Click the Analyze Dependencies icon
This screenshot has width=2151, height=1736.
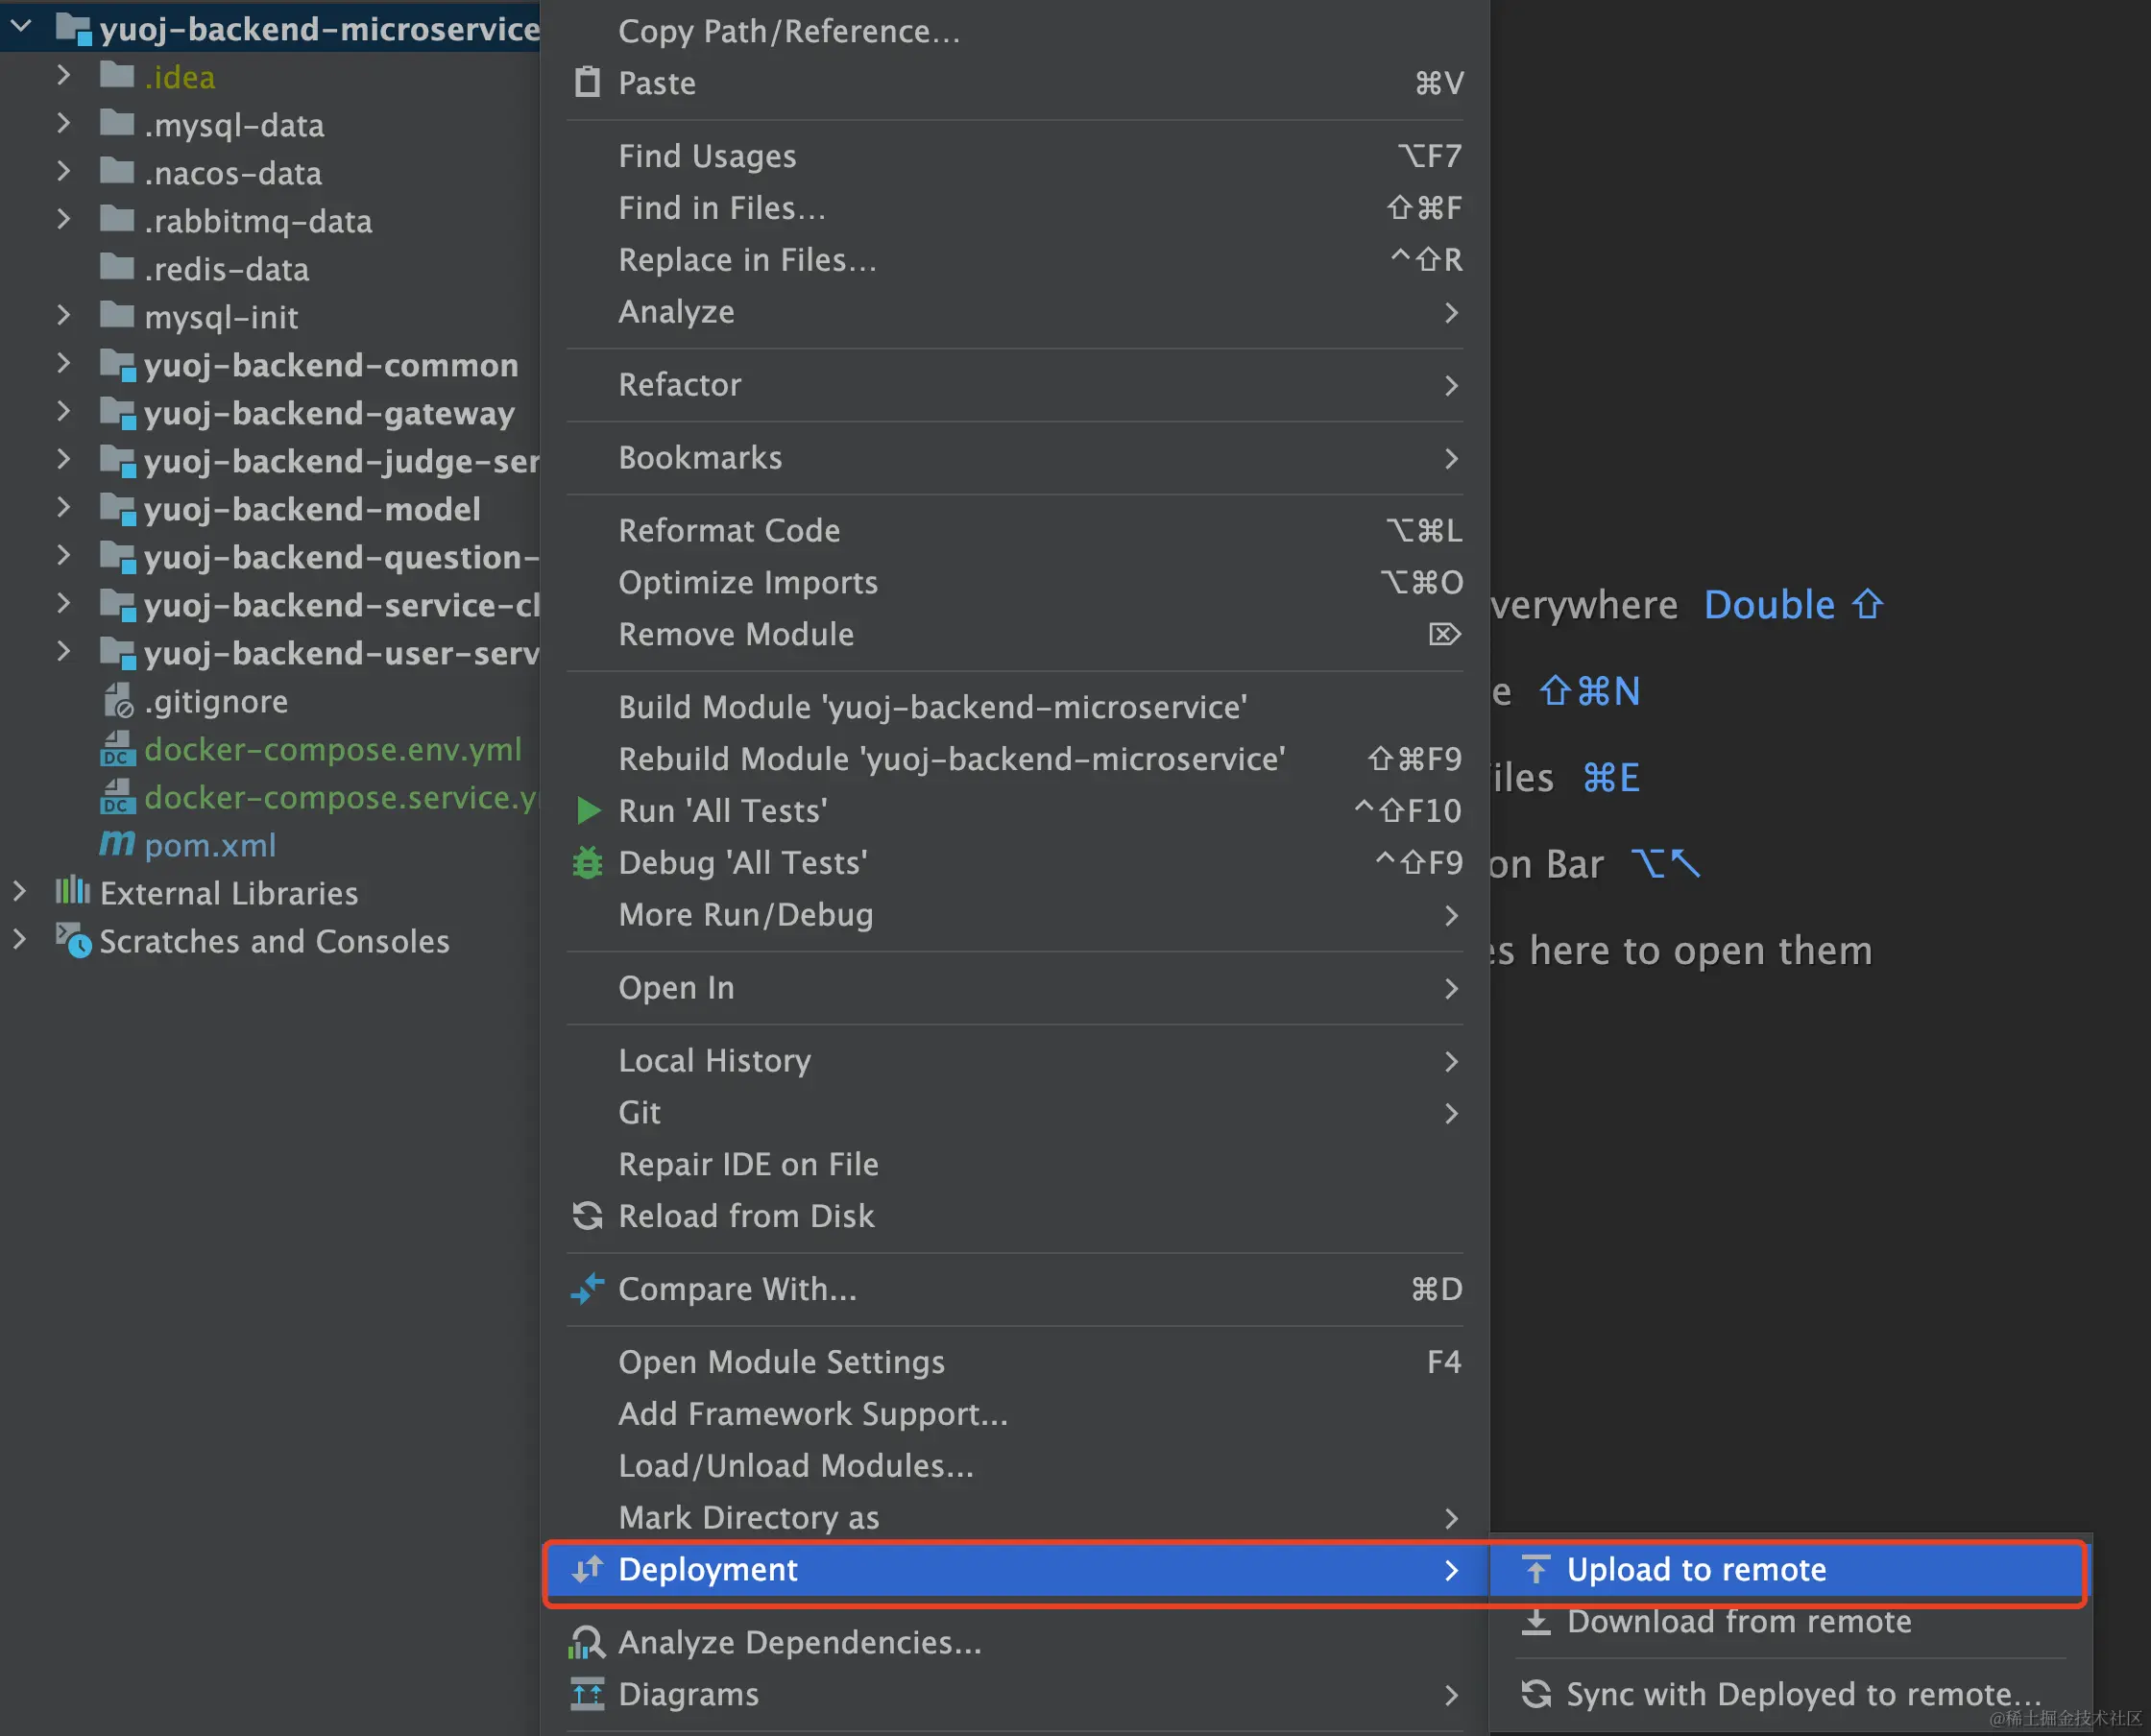[586, 1643]
